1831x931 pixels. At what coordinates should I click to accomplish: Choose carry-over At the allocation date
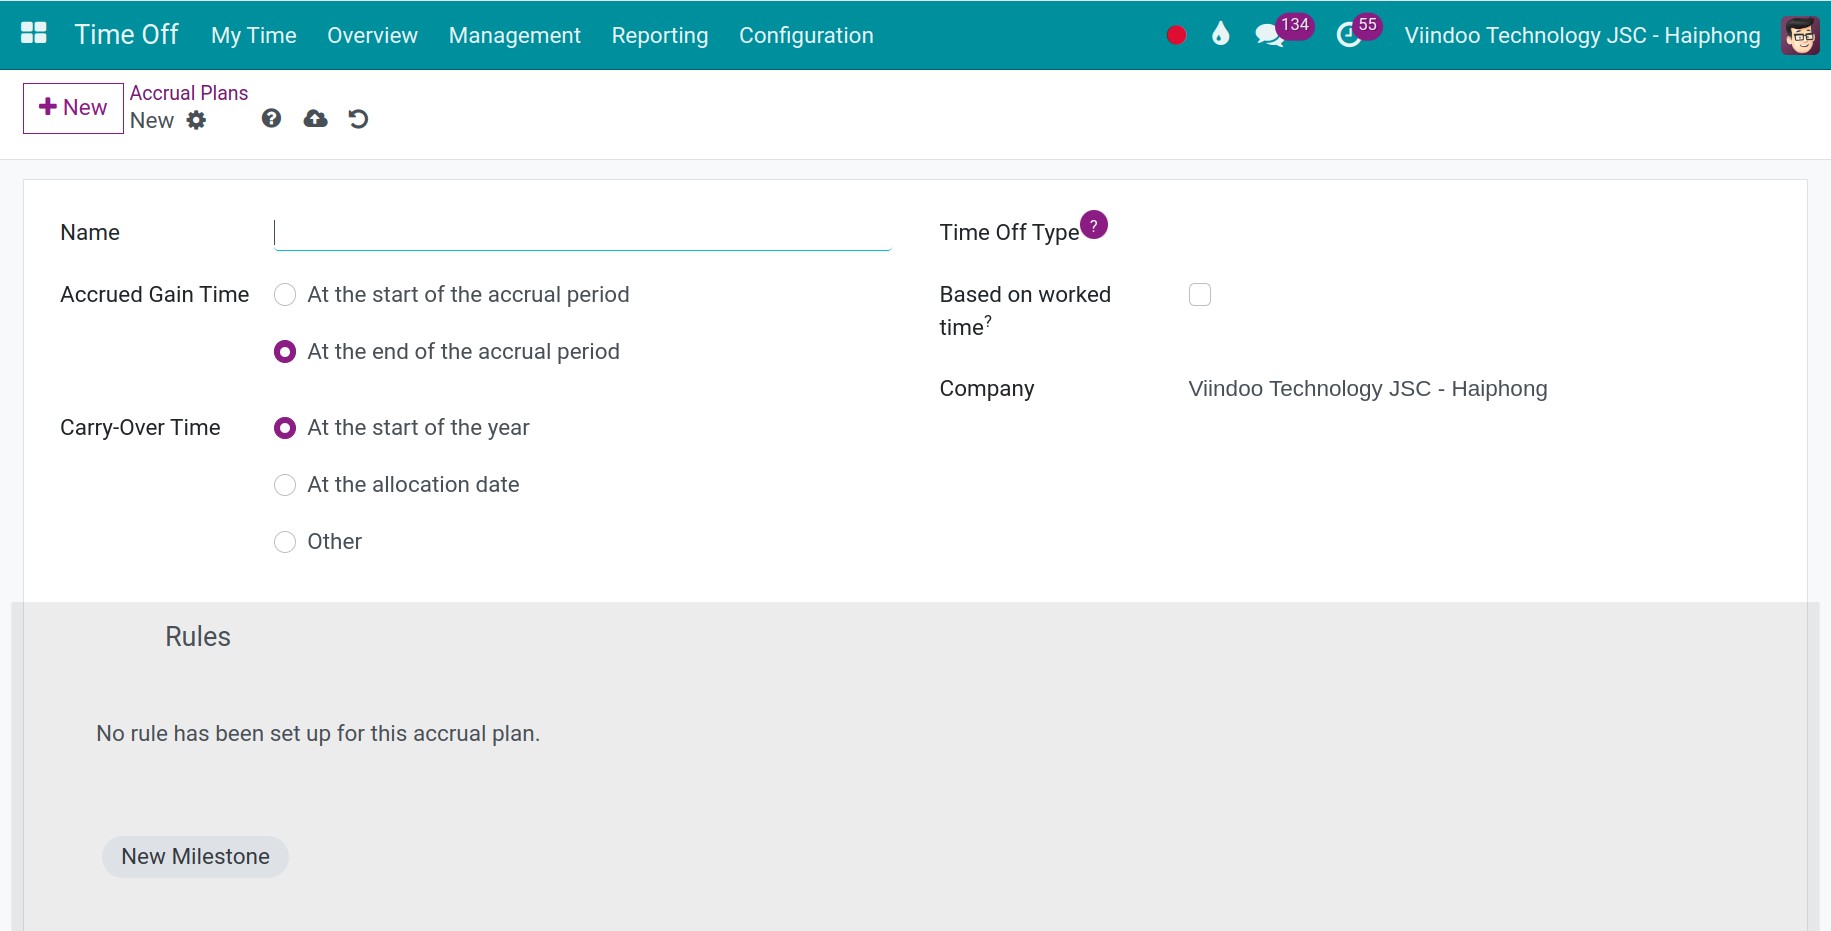coord(285,485)
